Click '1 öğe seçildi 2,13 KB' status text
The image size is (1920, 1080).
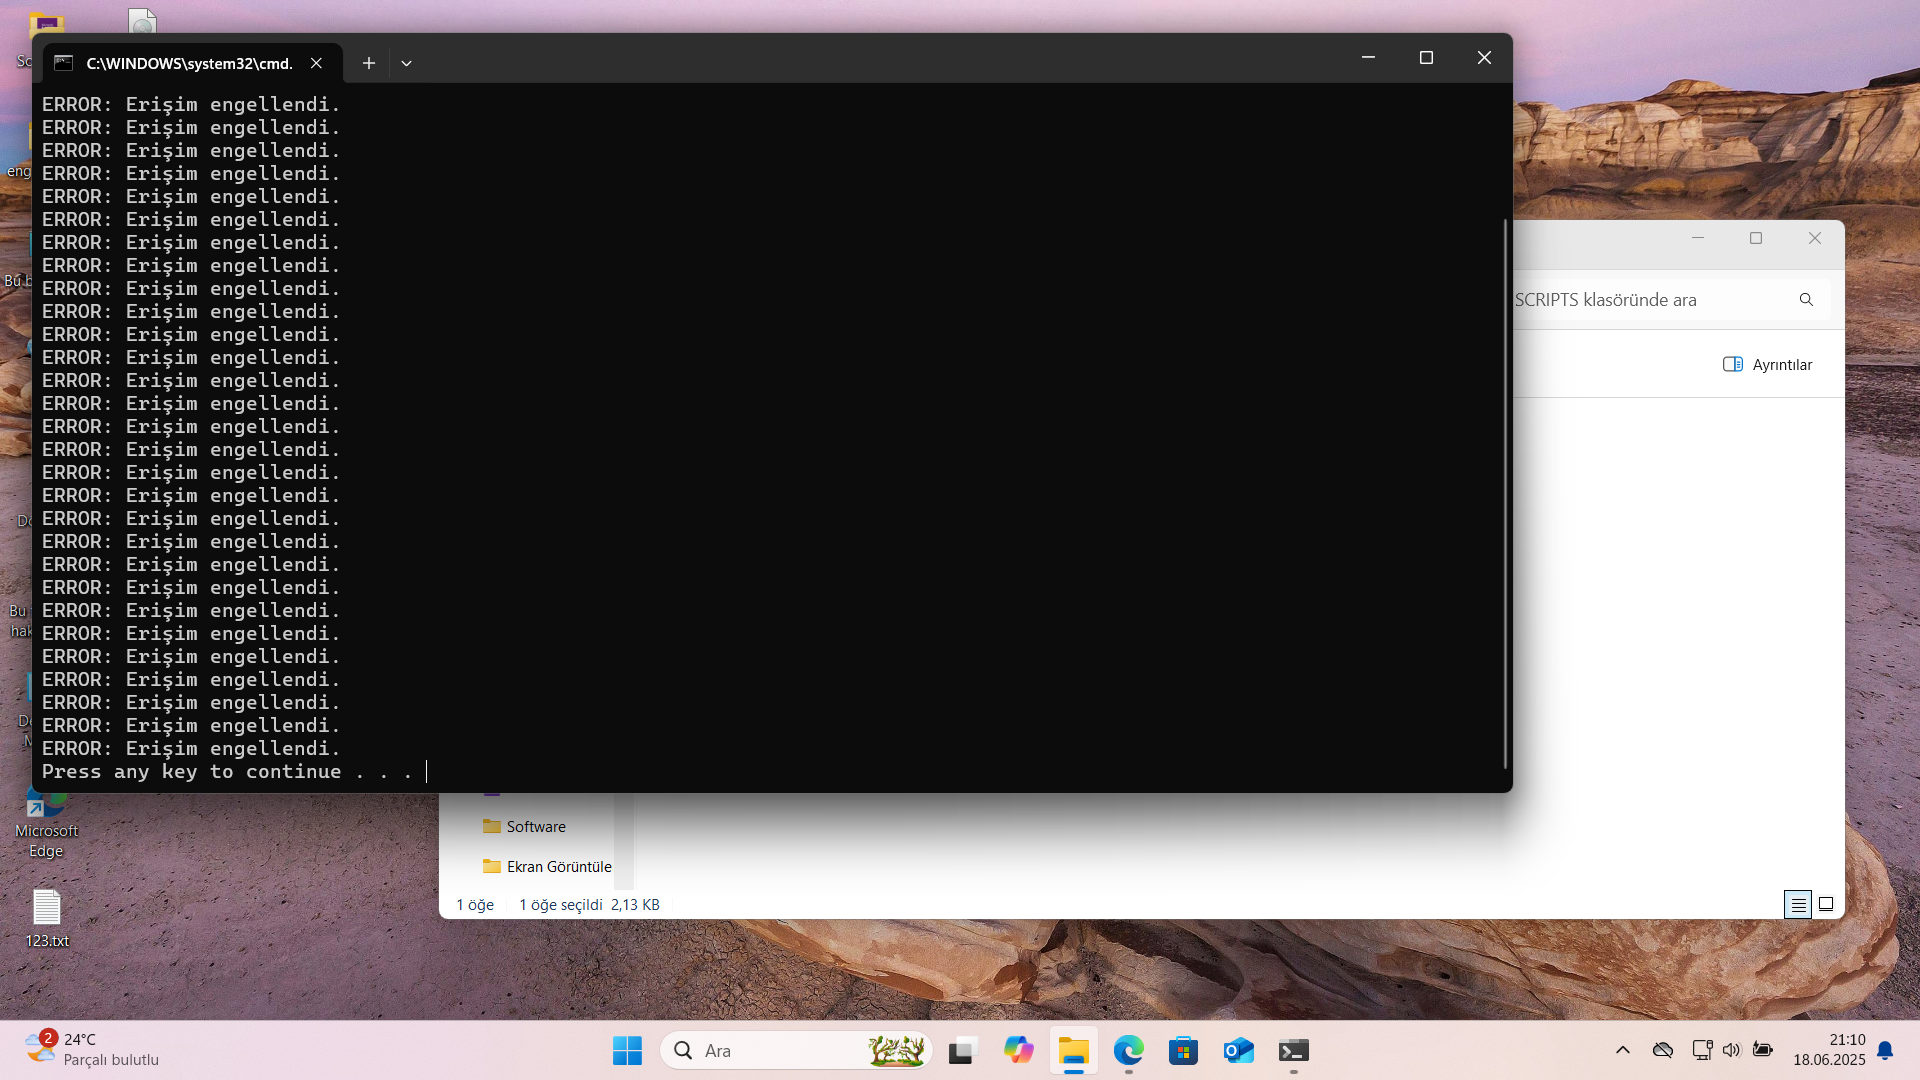pos(589,905)
